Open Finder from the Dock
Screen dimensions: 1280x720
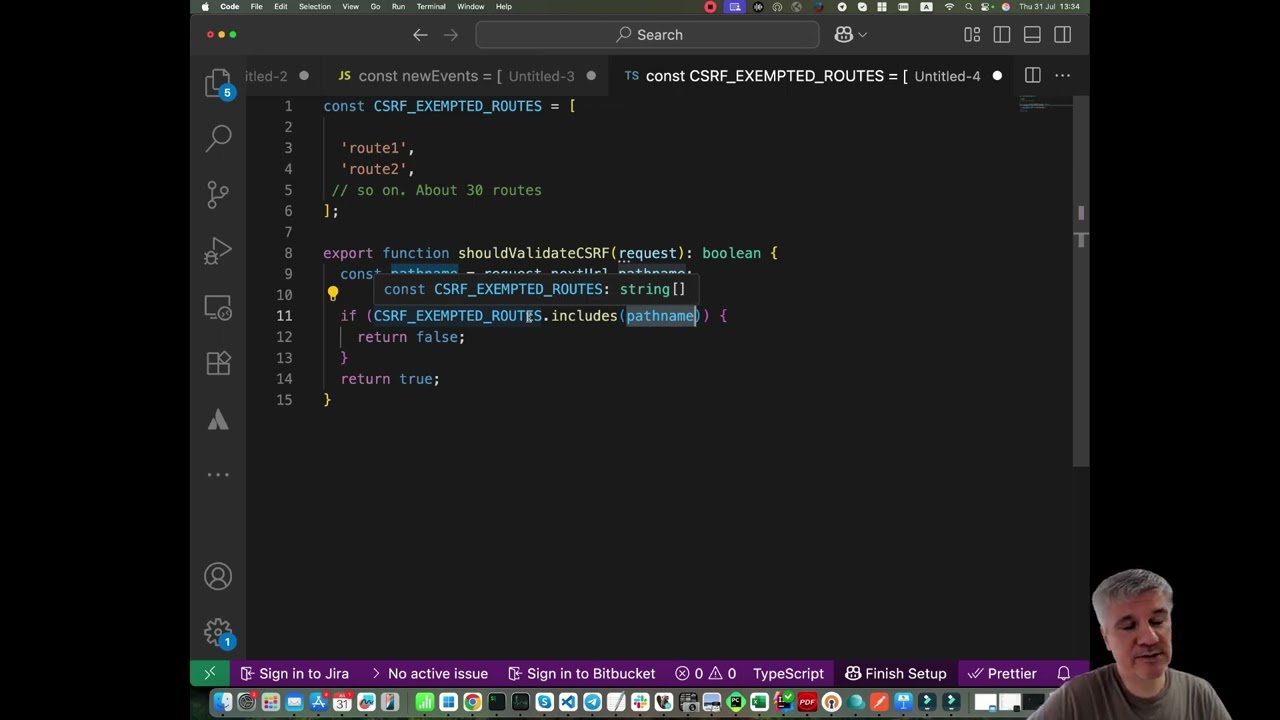click(x=223, y=702)
